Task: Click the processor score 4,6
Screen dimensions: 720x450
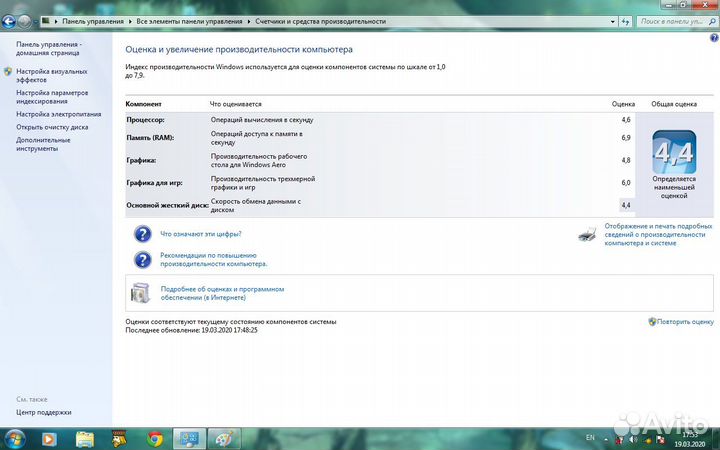Action: tap(626, 119)
